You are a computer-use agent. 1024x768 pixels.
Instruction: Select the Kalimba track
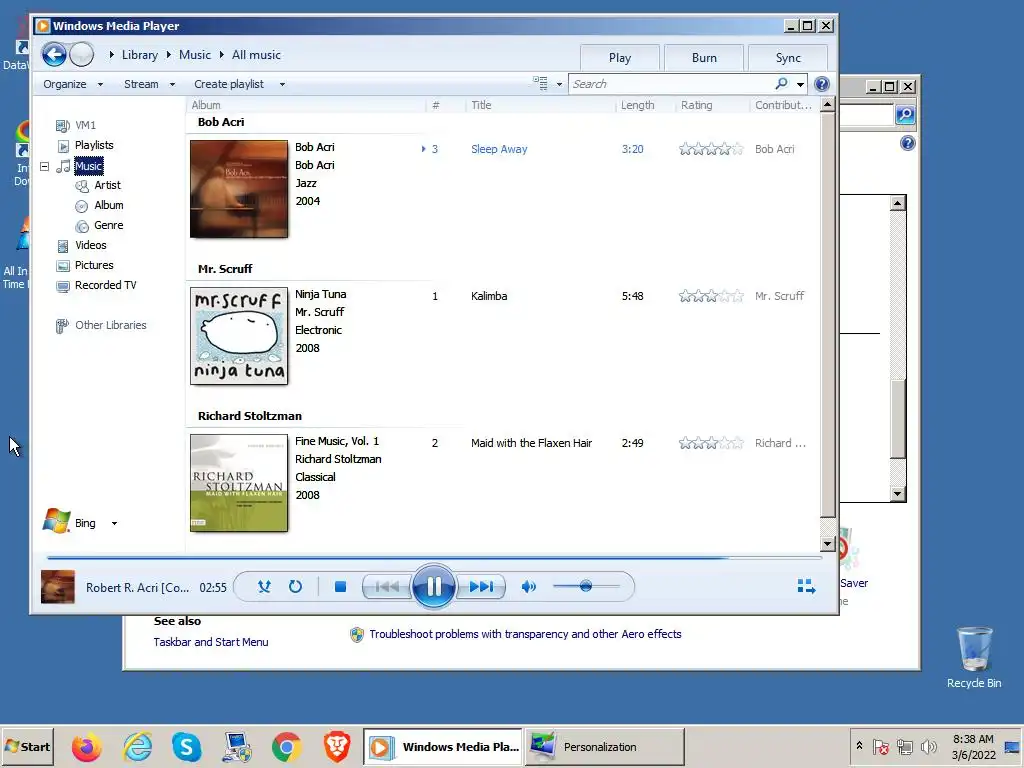489,296
